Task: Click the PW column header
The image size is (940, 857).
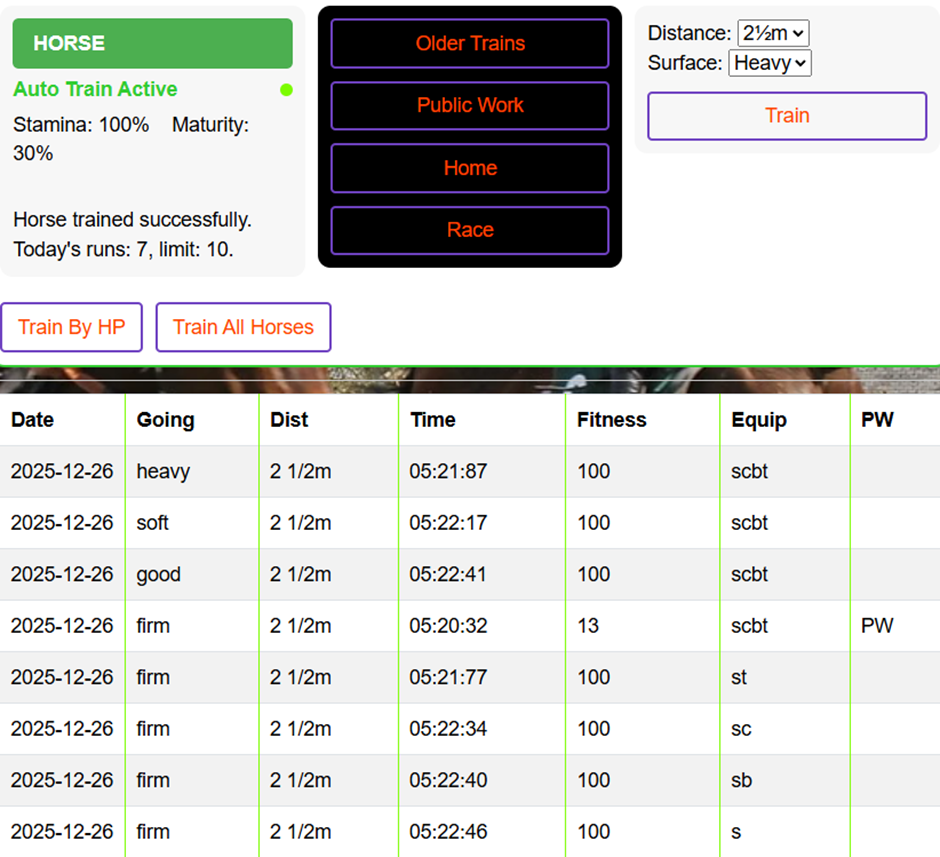Action: tap(877, 420)
